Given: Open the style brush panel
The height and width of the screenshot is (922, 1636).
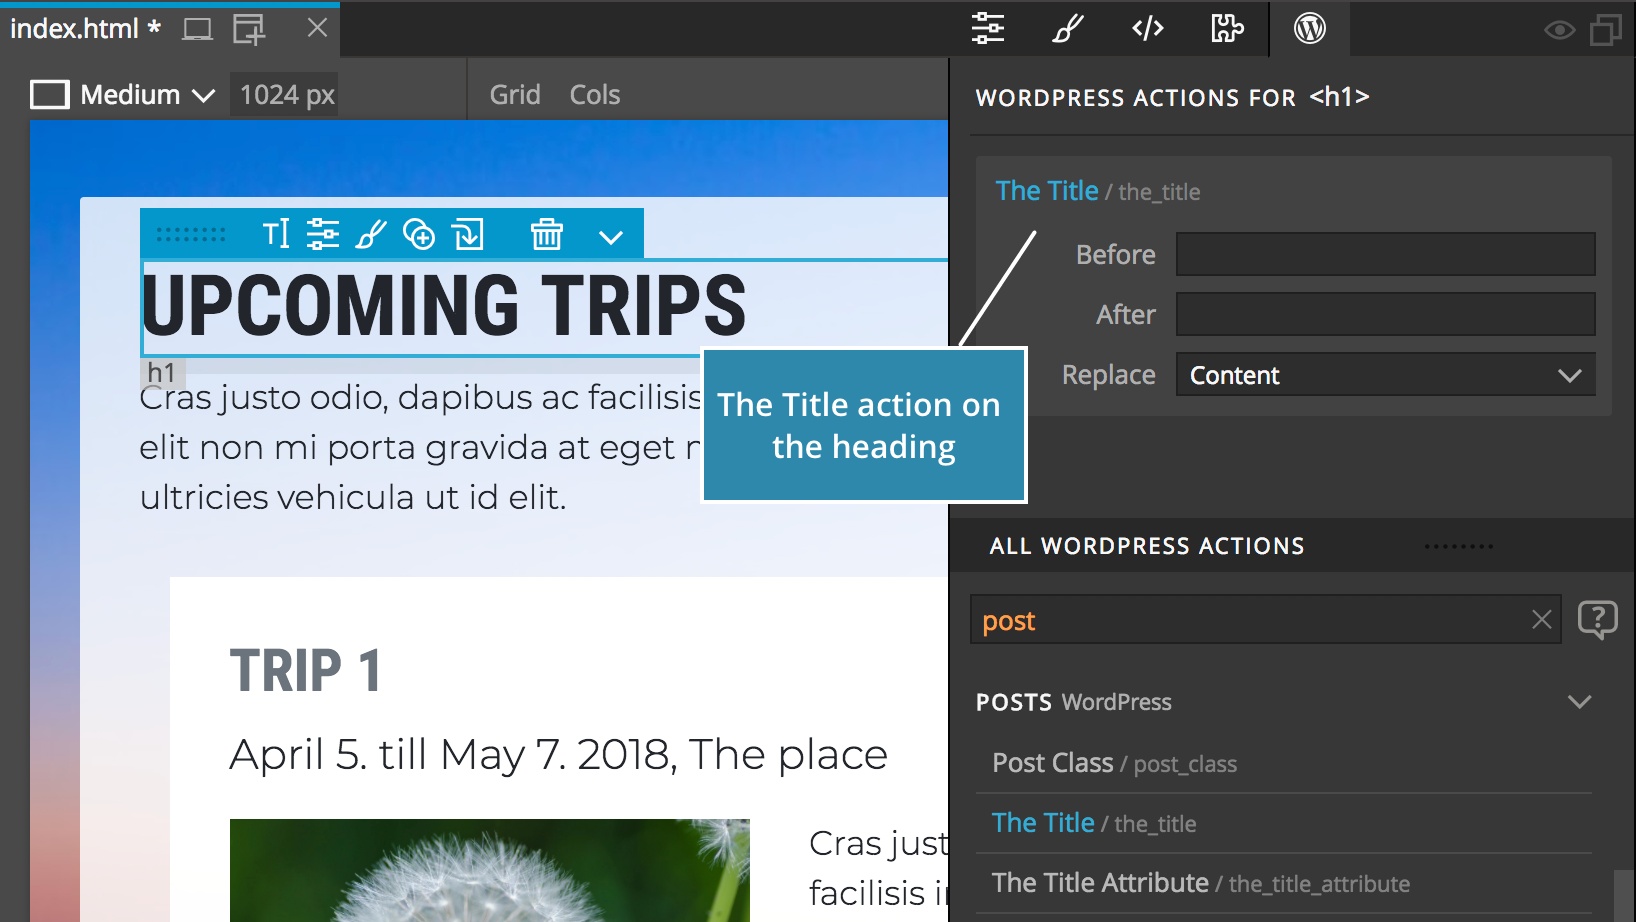Looking at the screenshot, I should coord(1068,28).
